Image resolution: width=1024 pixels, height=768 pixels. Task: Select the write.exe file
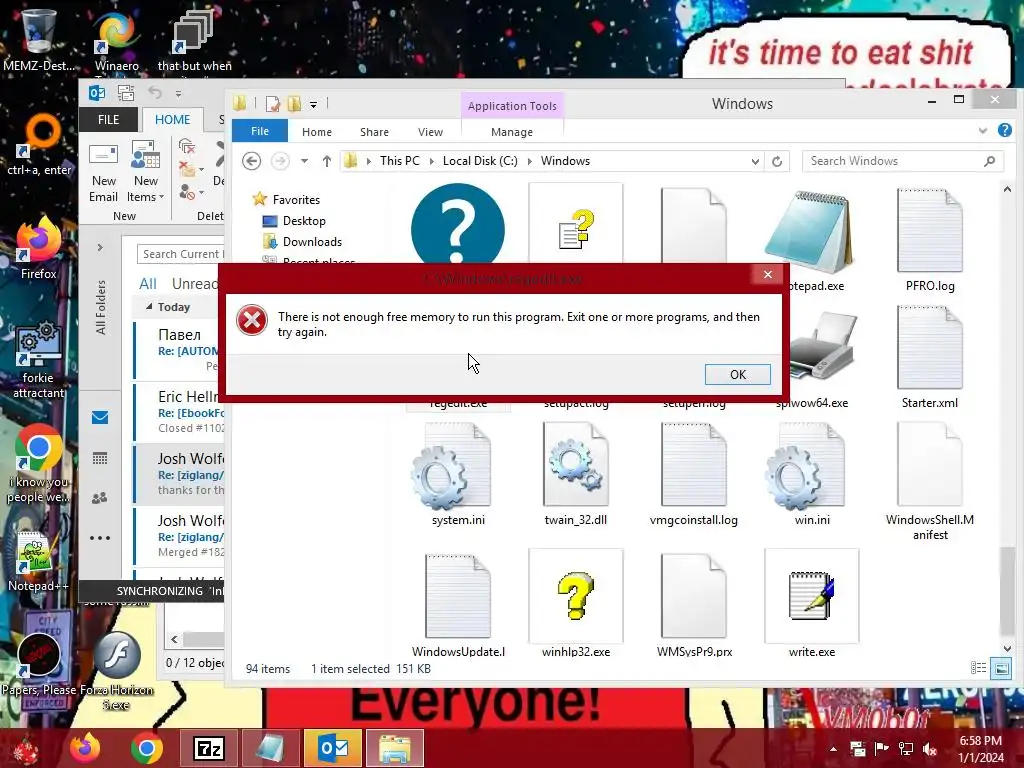pyautogui.click(x=812, y=605)
